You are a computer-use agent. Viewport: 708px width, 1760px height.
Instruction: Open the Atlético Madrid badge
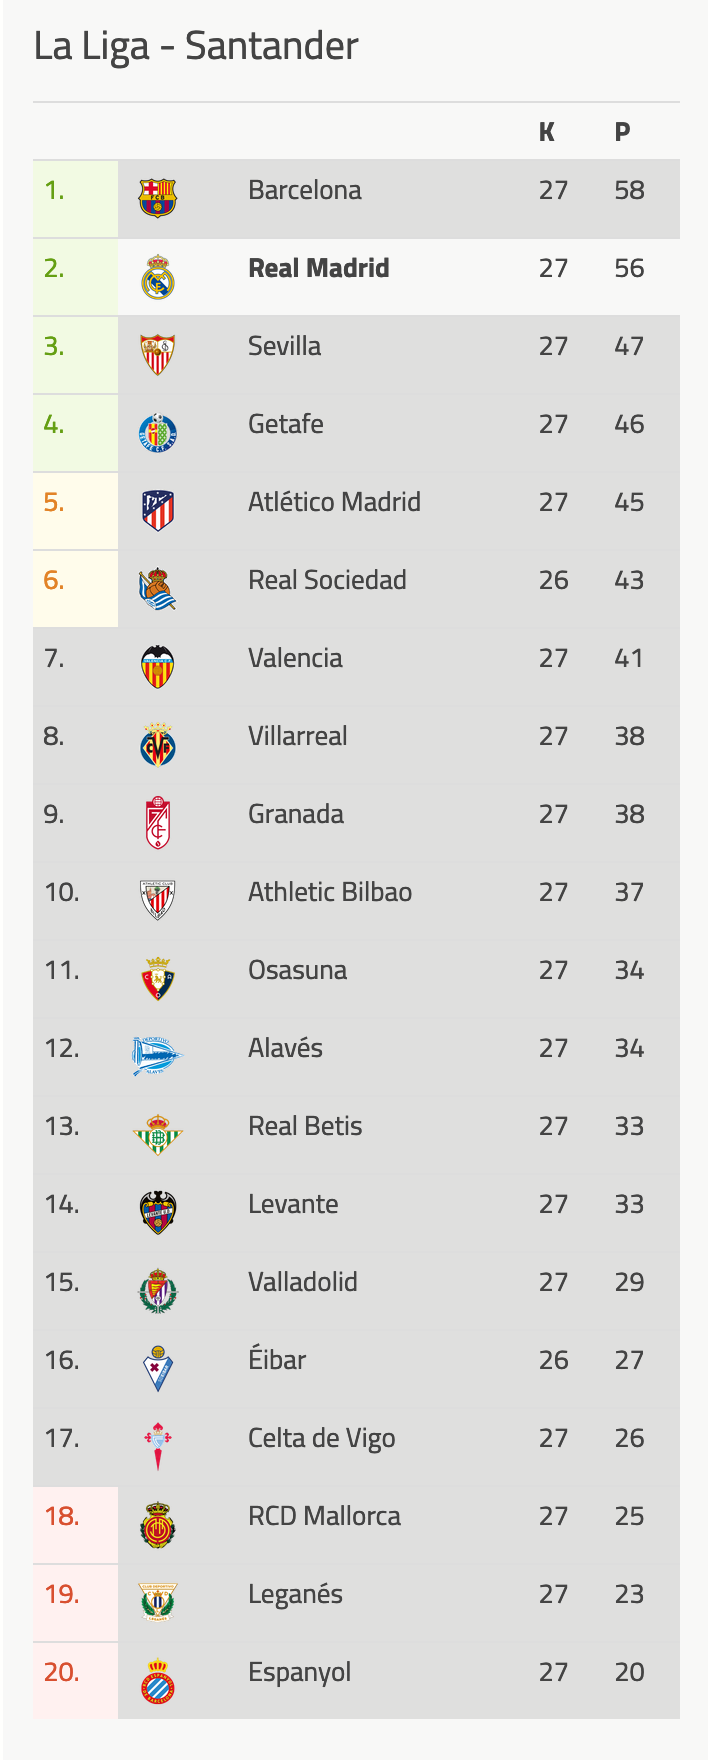[x=157, y=511]
